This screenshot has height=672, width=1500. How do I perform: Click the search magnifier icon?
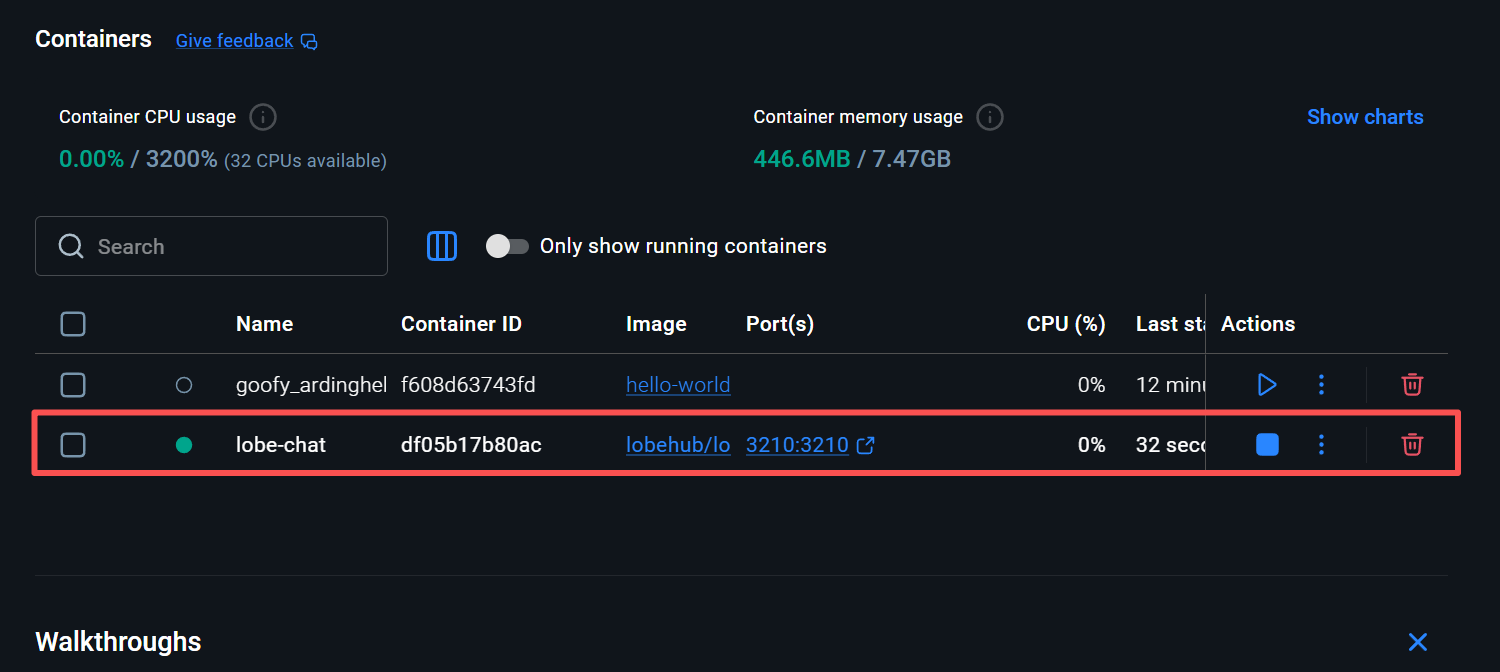point(71,246)
